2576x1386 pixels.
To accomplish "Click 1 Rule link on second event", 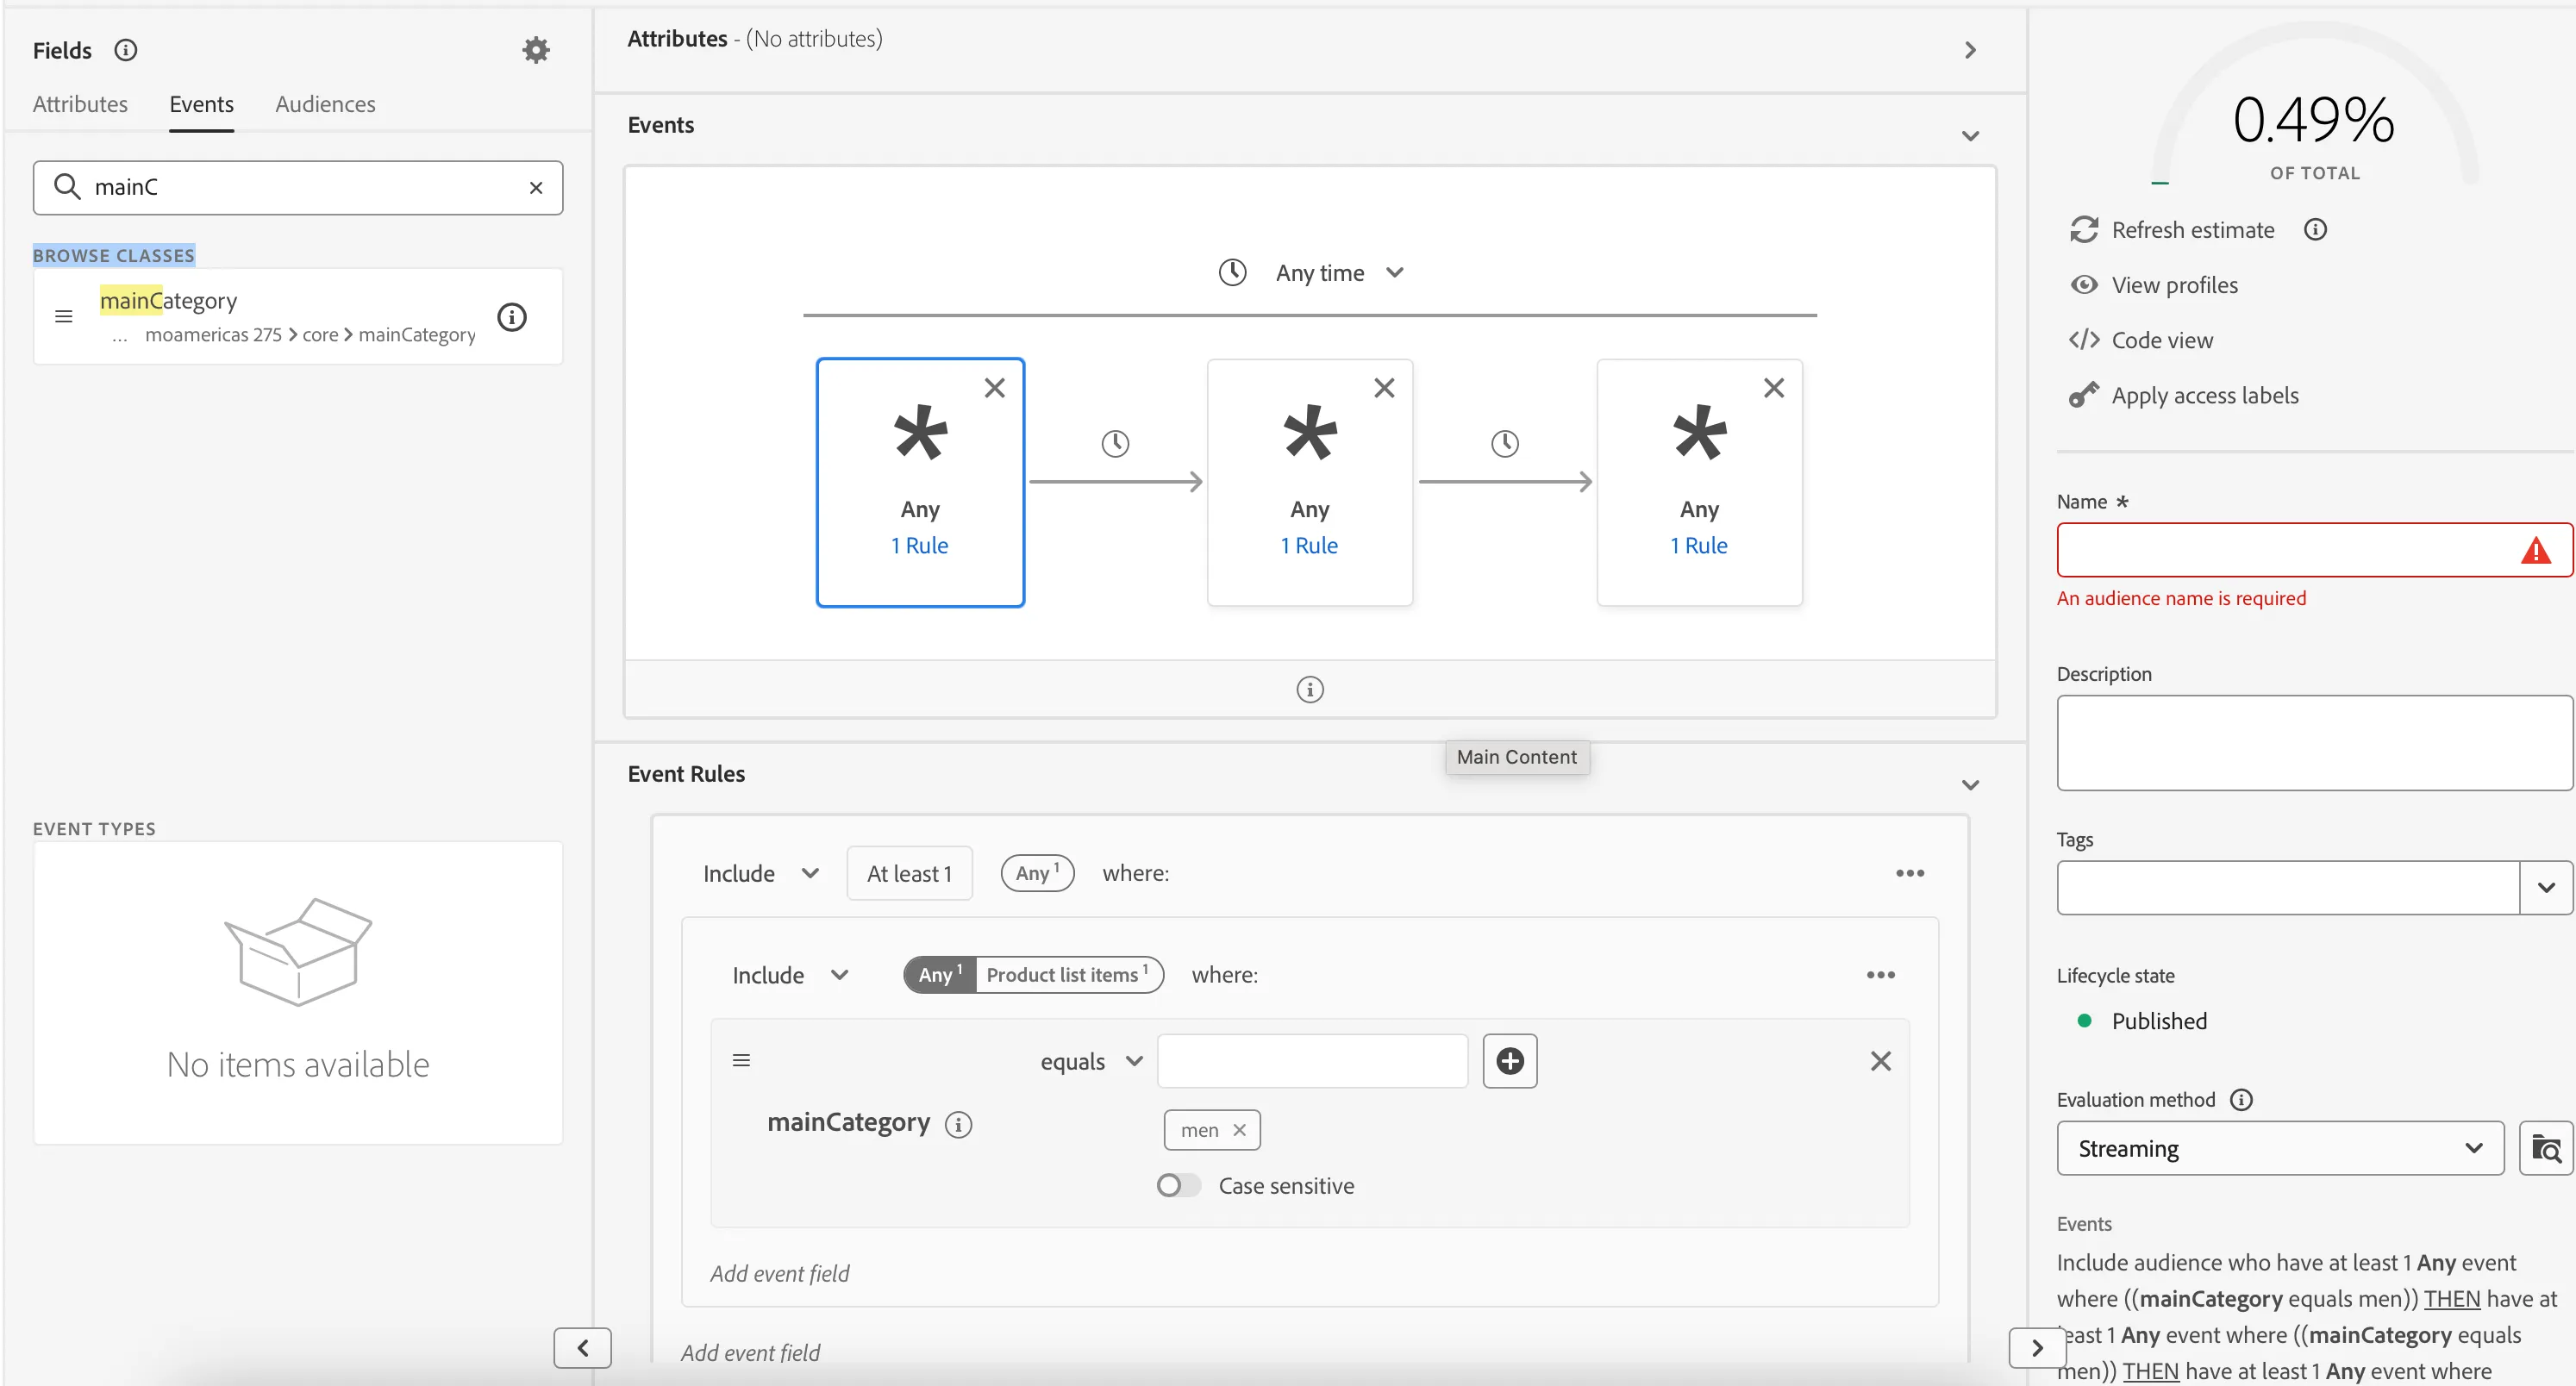I will click(x=1309, y=546).
